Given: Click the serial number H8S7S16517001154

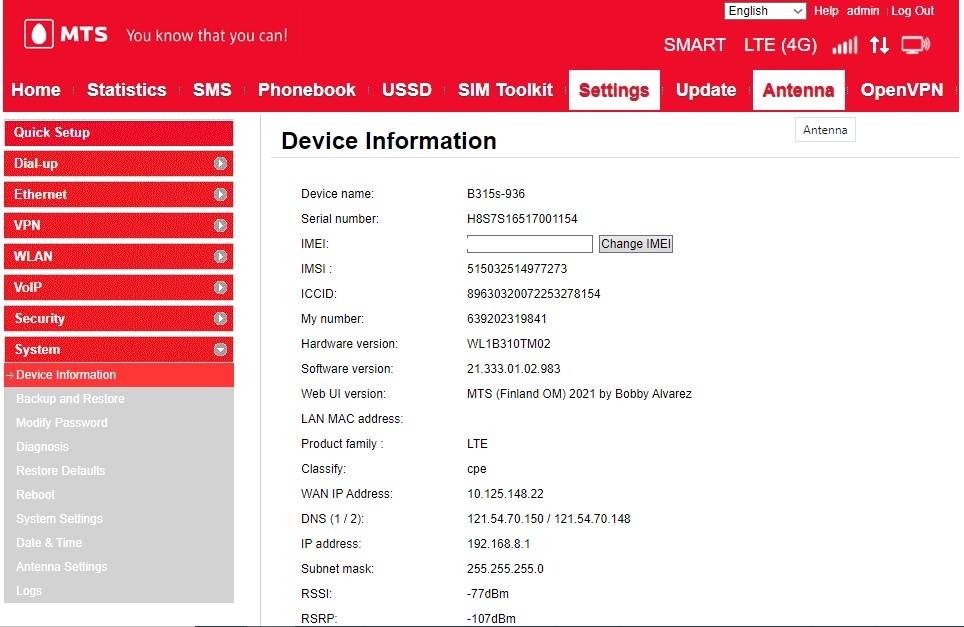Looking at the screenshot, I should 522,219.
